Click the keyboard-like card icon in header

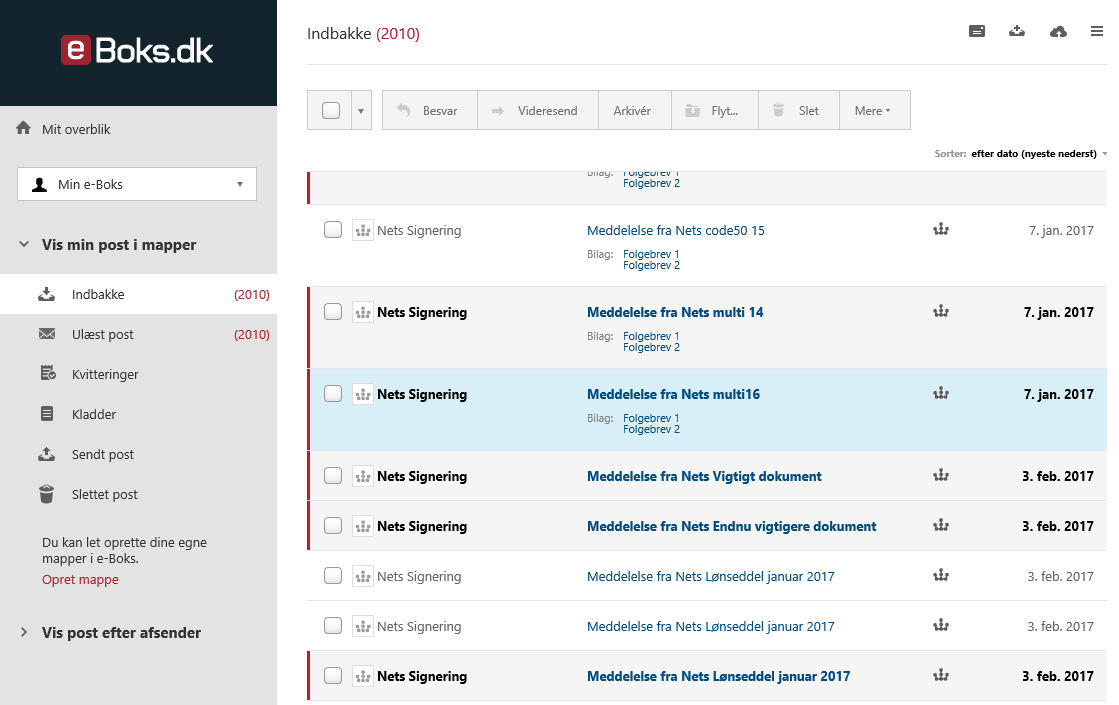pyautogui.click(x=977, y=31)
